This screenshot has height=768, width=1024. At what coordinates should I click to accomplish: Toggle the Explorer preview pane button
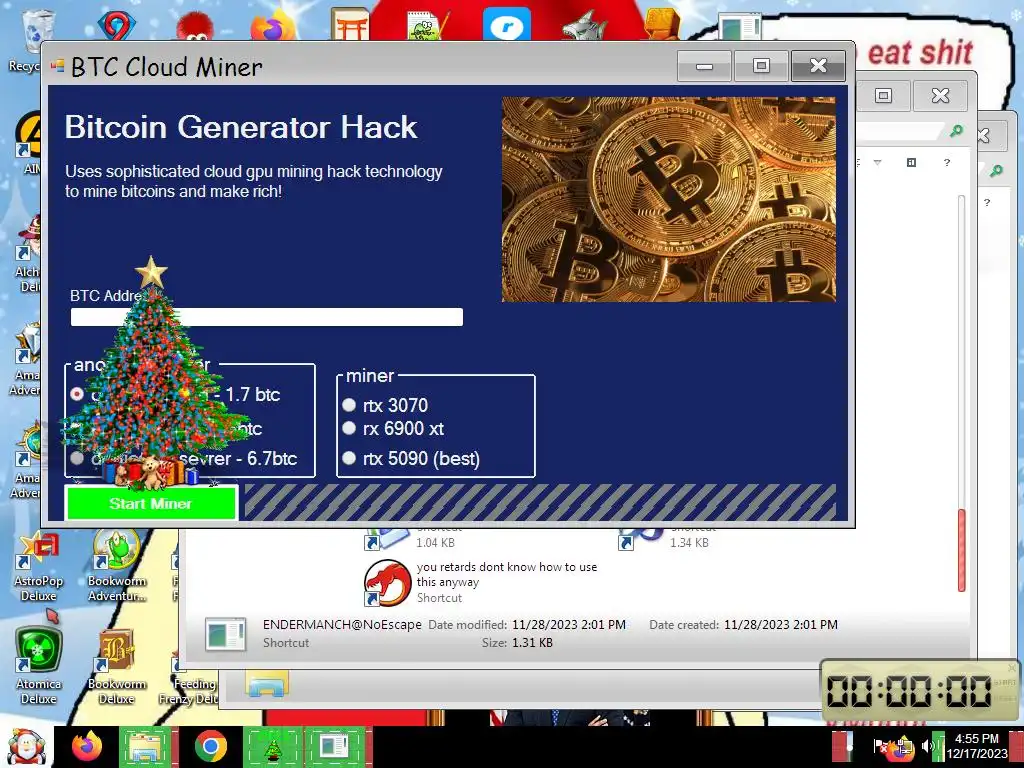(x=912, y=163)
